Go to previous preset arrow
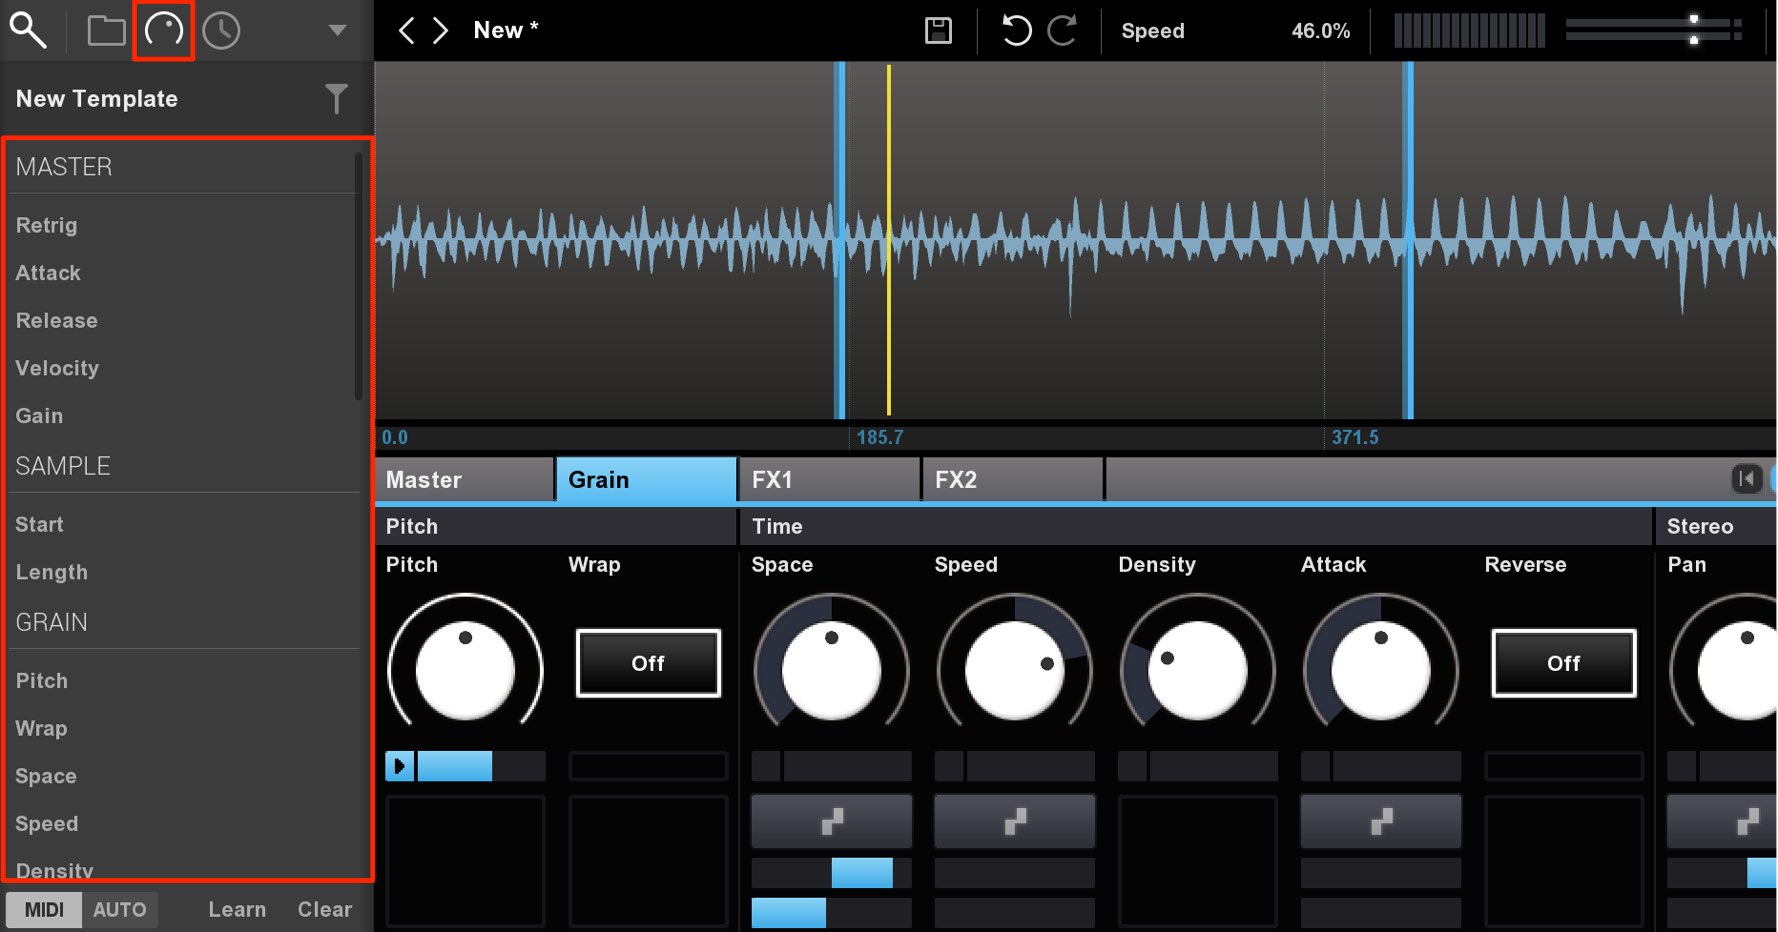The width and height of the screenshot is (1778, 932). point(406,30)
